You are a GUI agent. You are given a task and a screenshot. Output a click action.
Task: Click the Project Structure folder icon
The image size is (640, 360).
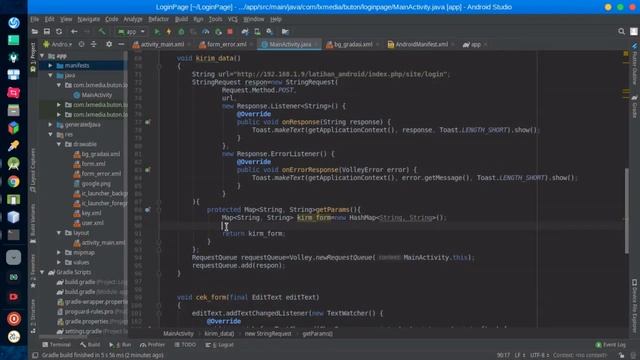[x=285, y=31]
